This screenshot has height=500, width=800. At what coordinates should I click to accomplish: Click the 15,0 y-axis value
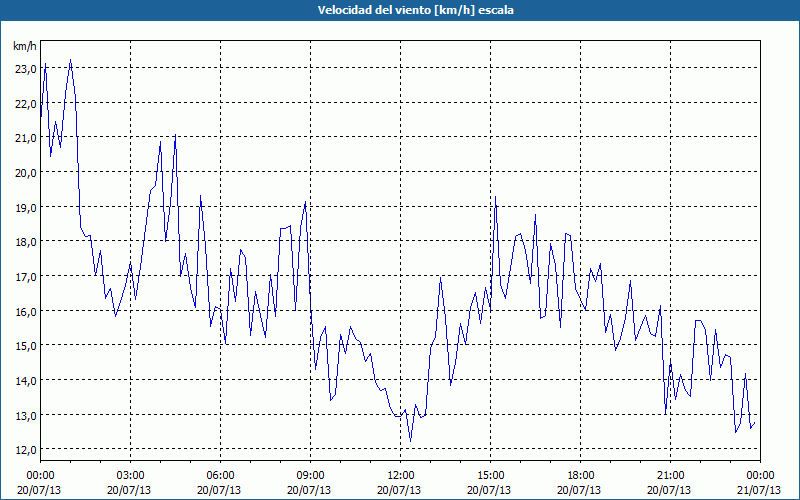26,346
